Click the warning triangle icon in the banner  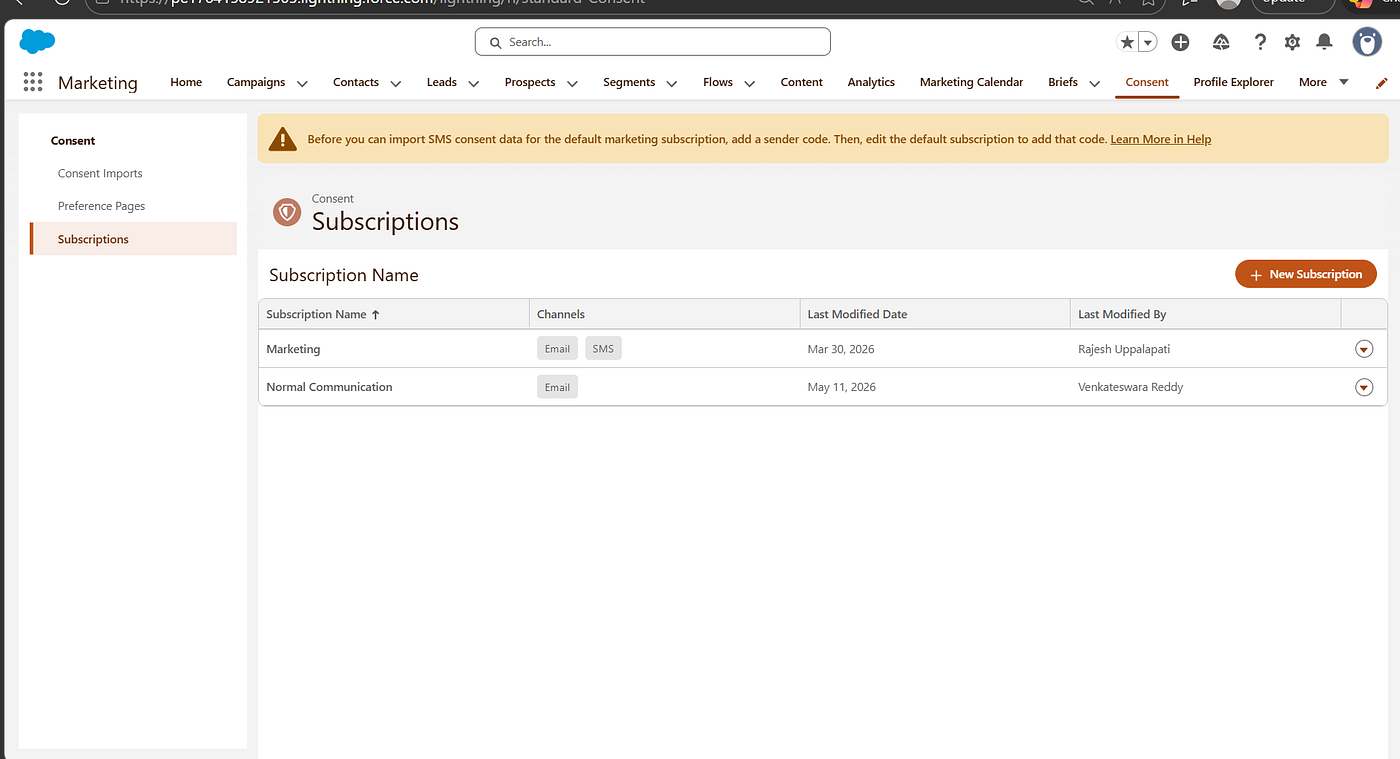coord(283,139)
